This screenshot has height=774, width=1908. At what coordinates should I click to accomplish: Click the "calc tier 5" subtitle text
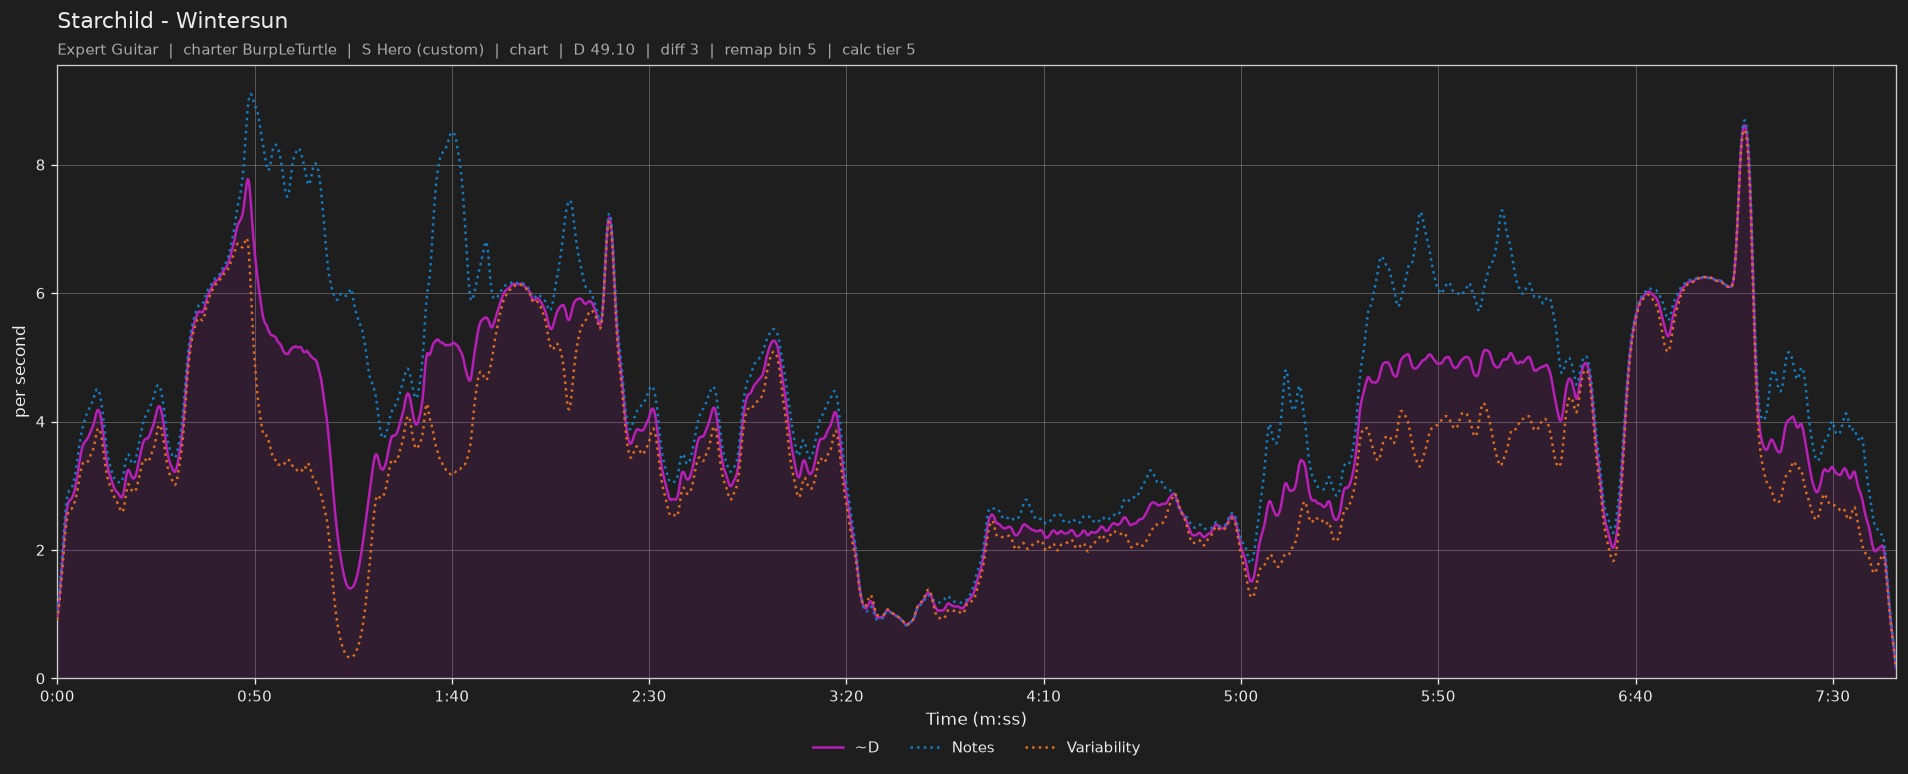879,50
